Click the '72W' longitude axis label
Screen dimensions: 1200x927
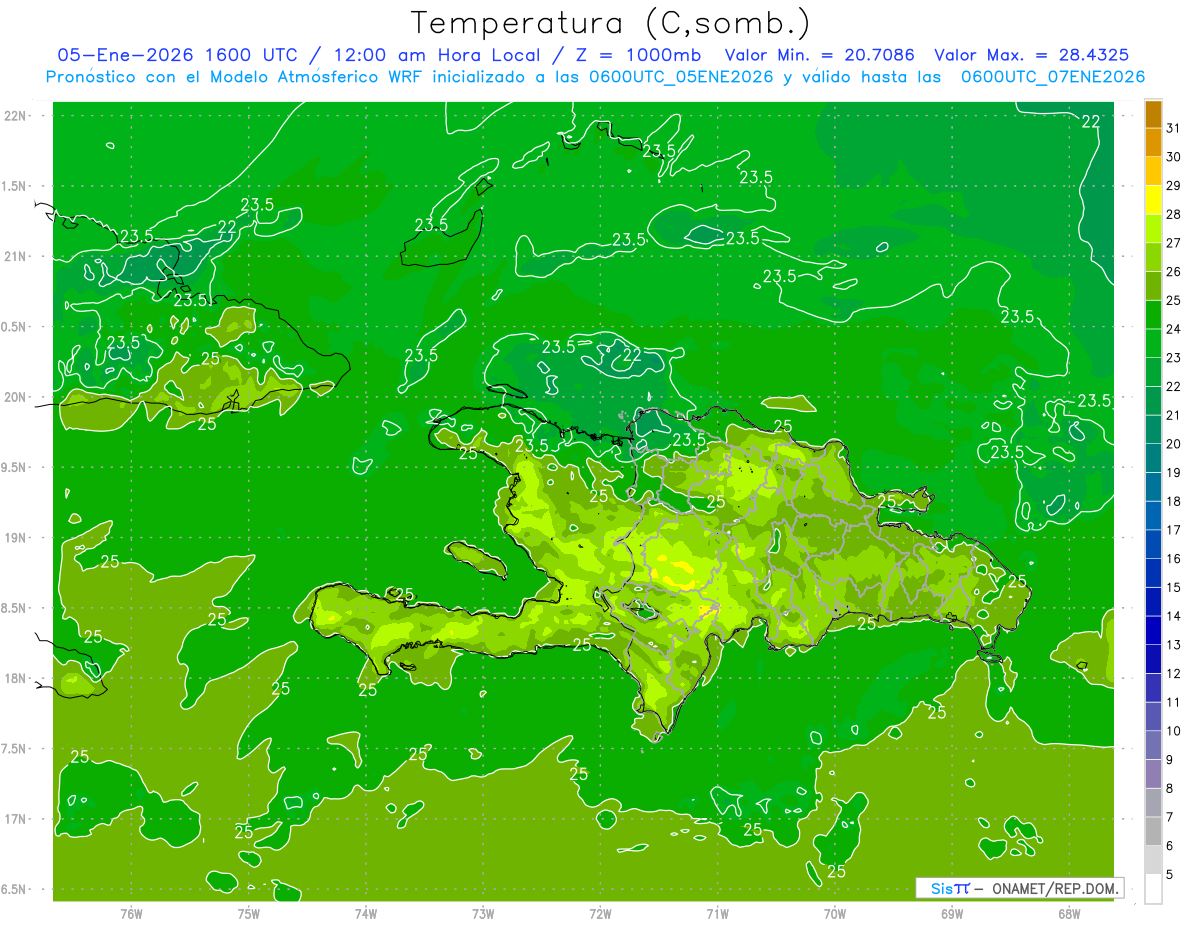600,914
